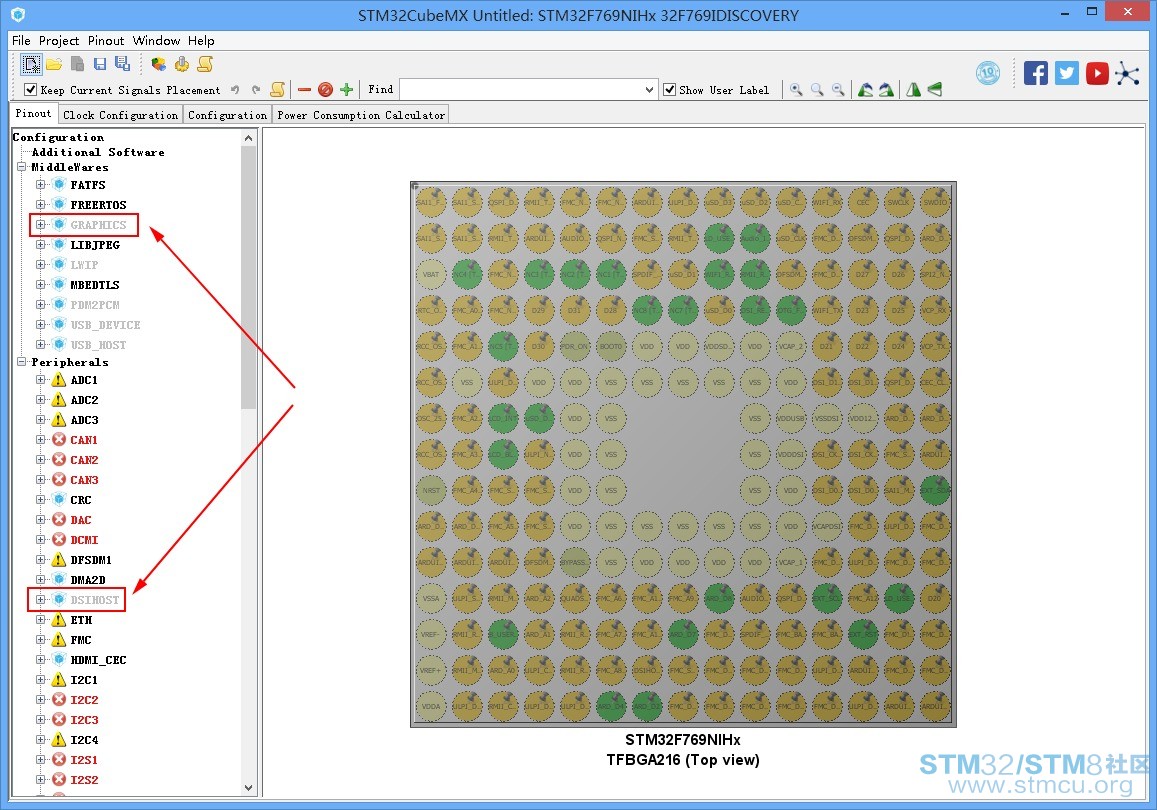The height and width of the screenshot is (810, 1157).
Task: Click the greyed-out Import Project document icon
Action: pyautogui.click(x=77, y=65)
